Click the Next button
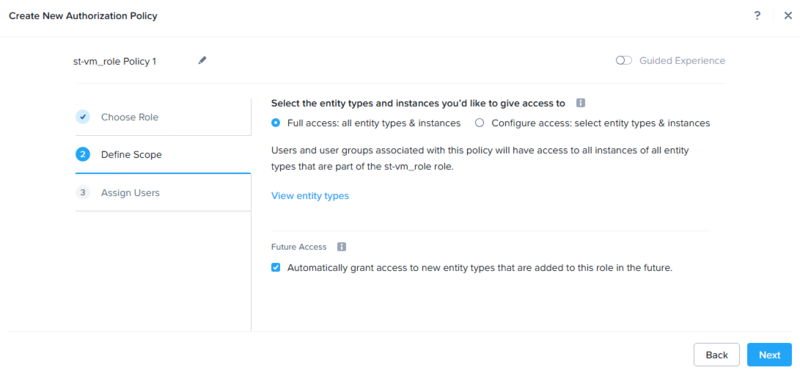Screen dimensions: 800x373 [769, 355]
